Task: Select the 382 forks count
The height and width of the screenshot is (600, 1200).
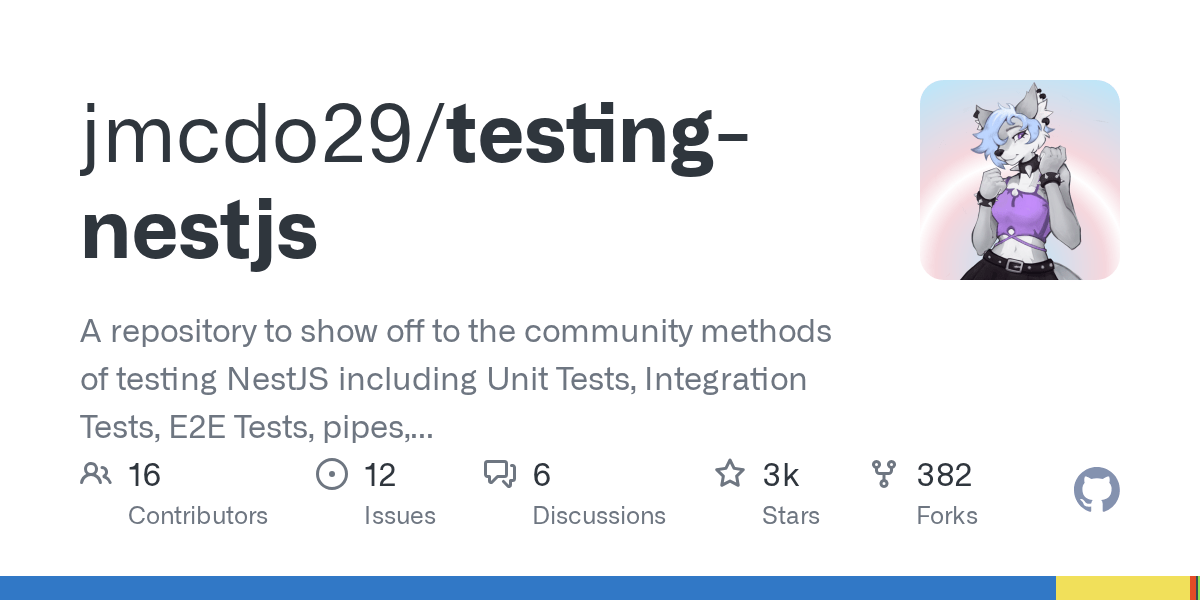Action: click(x=944, y=475)
